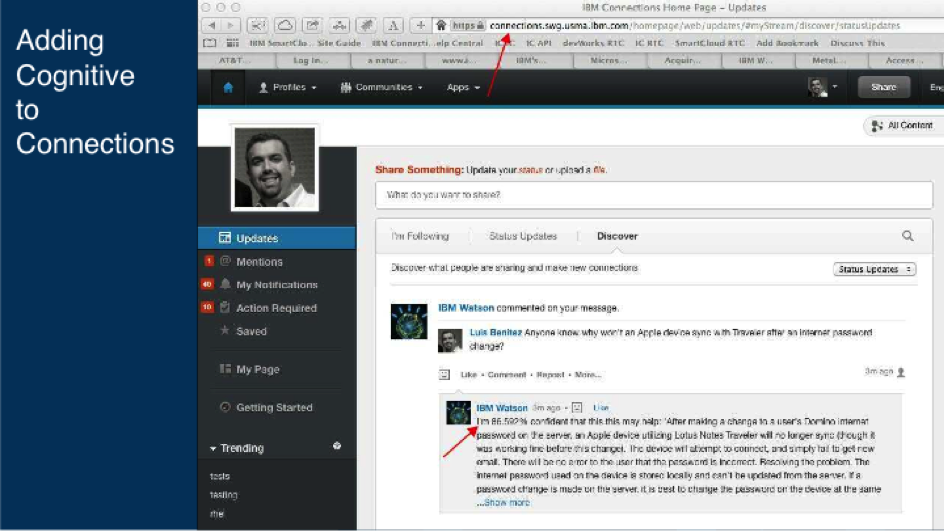Select Updates in the sidebar
Image resolution: width=945 pixels, height=532 pixels.
[x=277, y=238]
